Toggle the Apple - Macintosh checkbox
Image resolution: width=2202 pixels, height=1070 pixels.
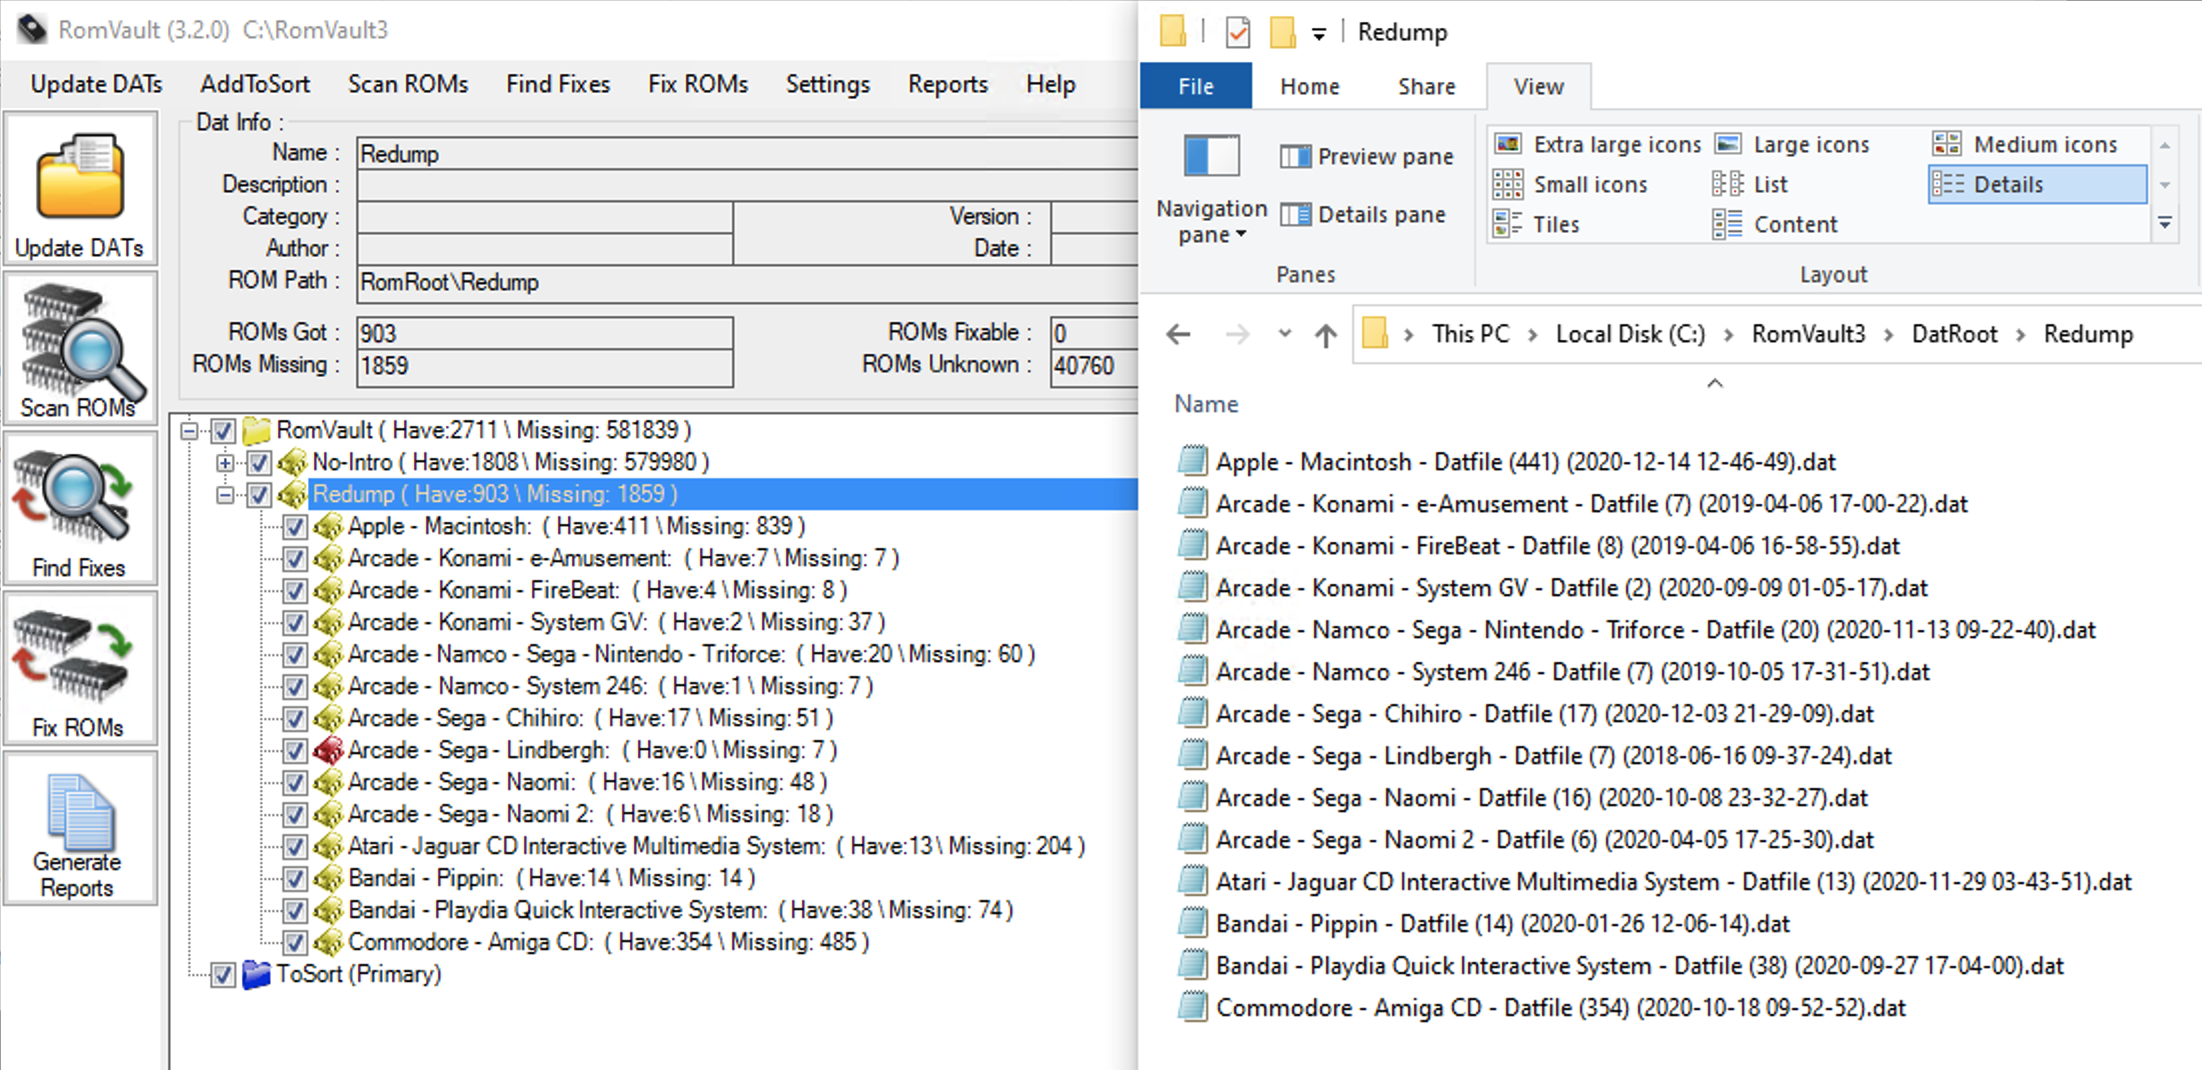tap(295, 527)
